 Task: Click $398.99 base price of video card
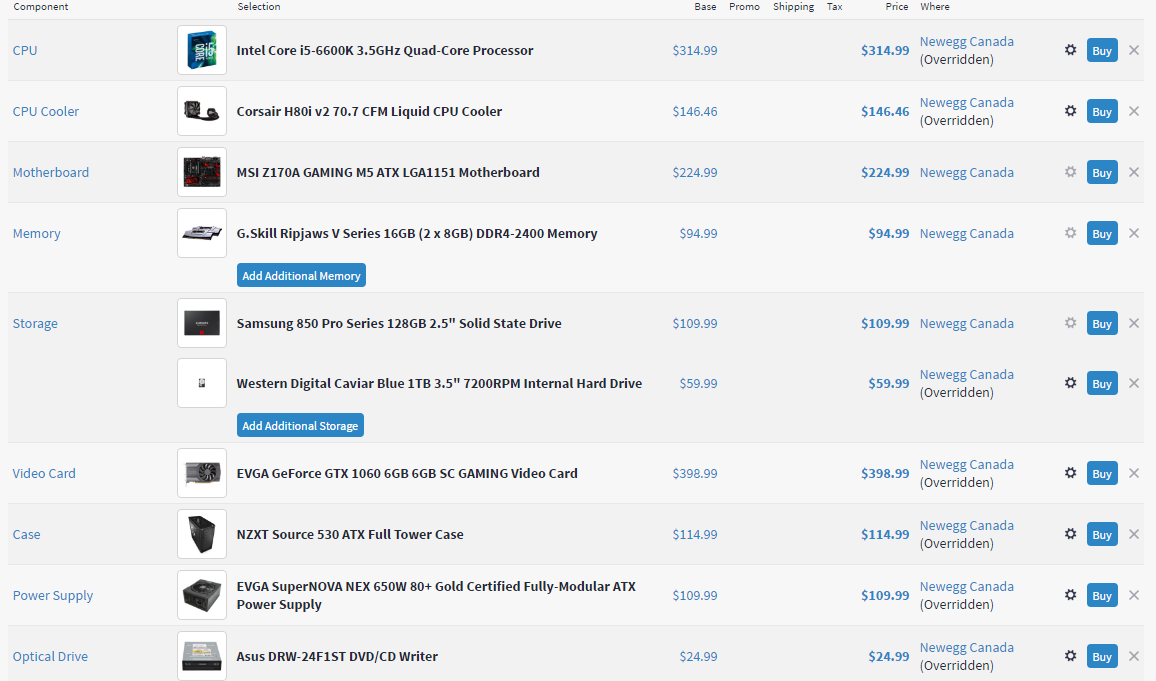[x=694, y=473]
